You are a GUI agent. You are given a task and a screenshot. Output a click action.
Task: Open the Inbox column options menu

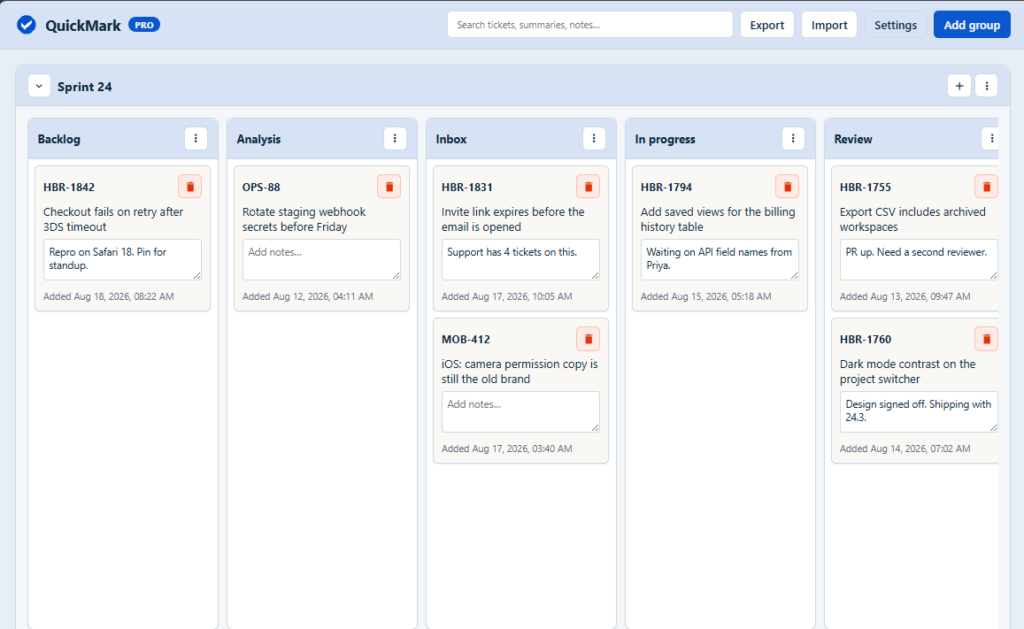click(x=594, y=138)
